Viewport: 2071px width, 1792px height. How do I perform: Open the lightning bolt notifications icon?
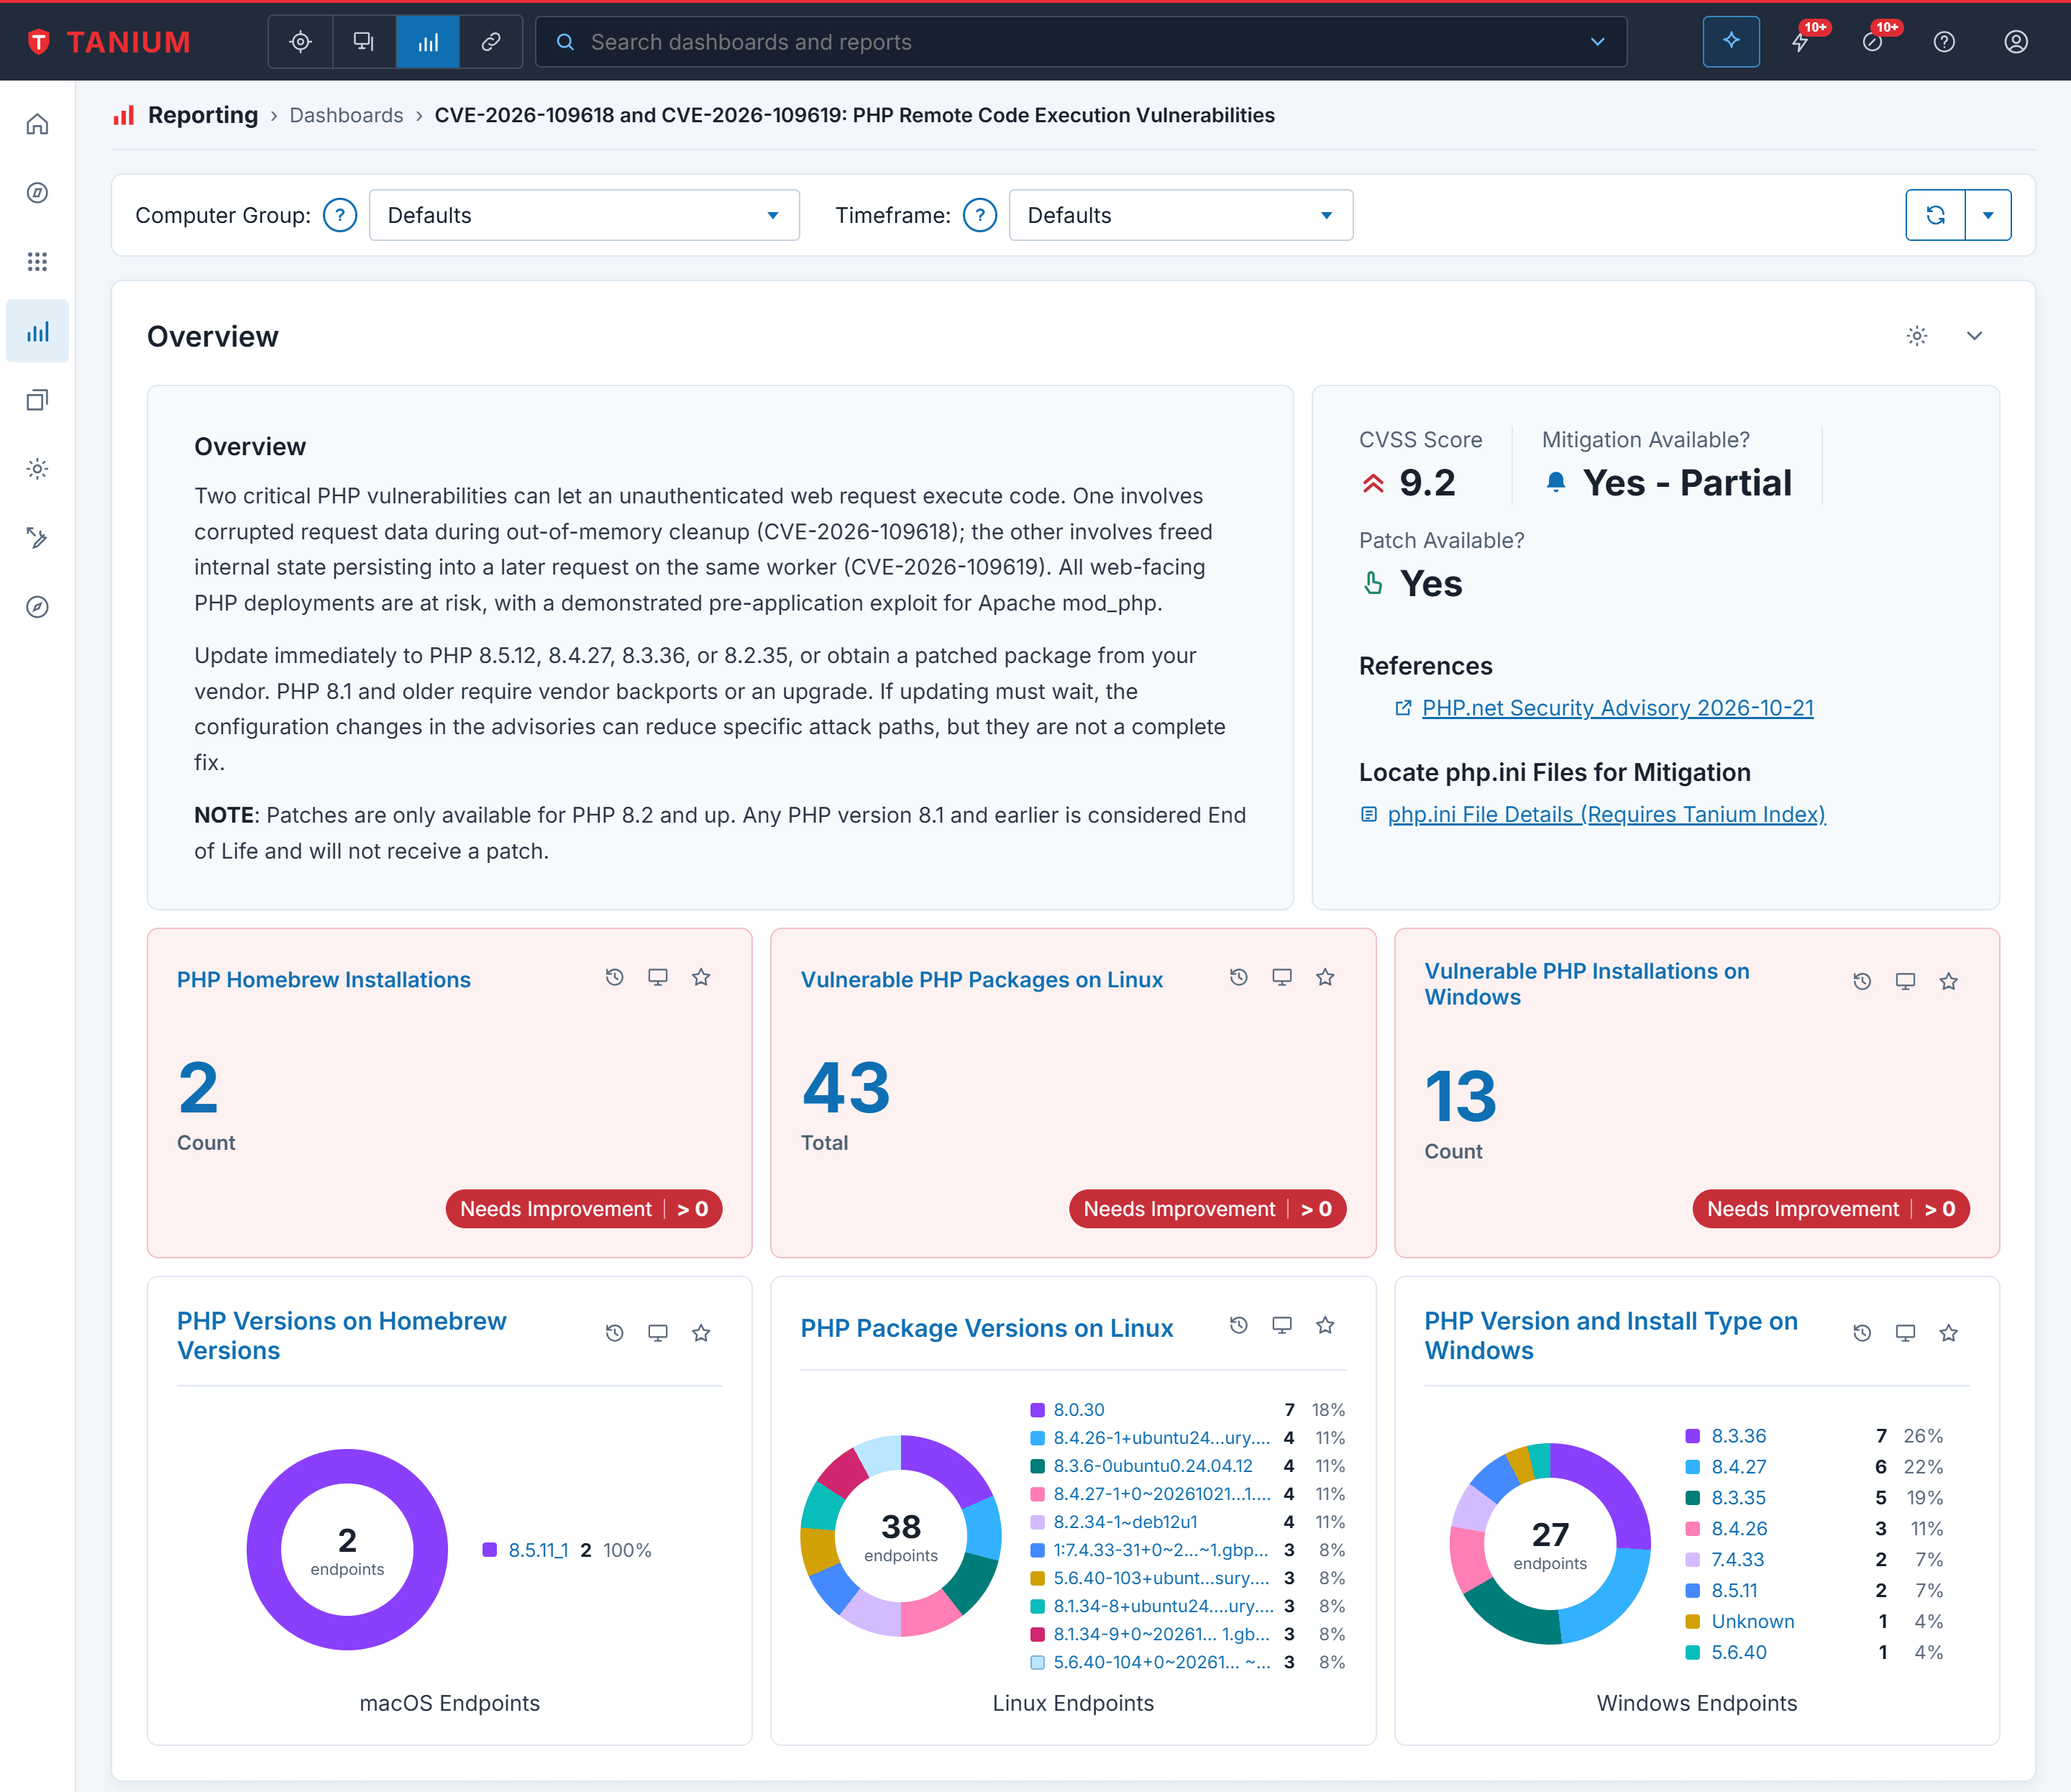(1800, 42)
